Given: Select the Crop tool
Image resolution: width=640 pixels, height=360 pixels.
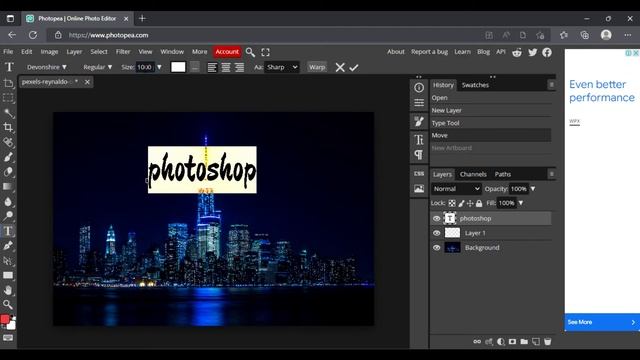Looking at the screenshot, I should click(x=8, y=127).
